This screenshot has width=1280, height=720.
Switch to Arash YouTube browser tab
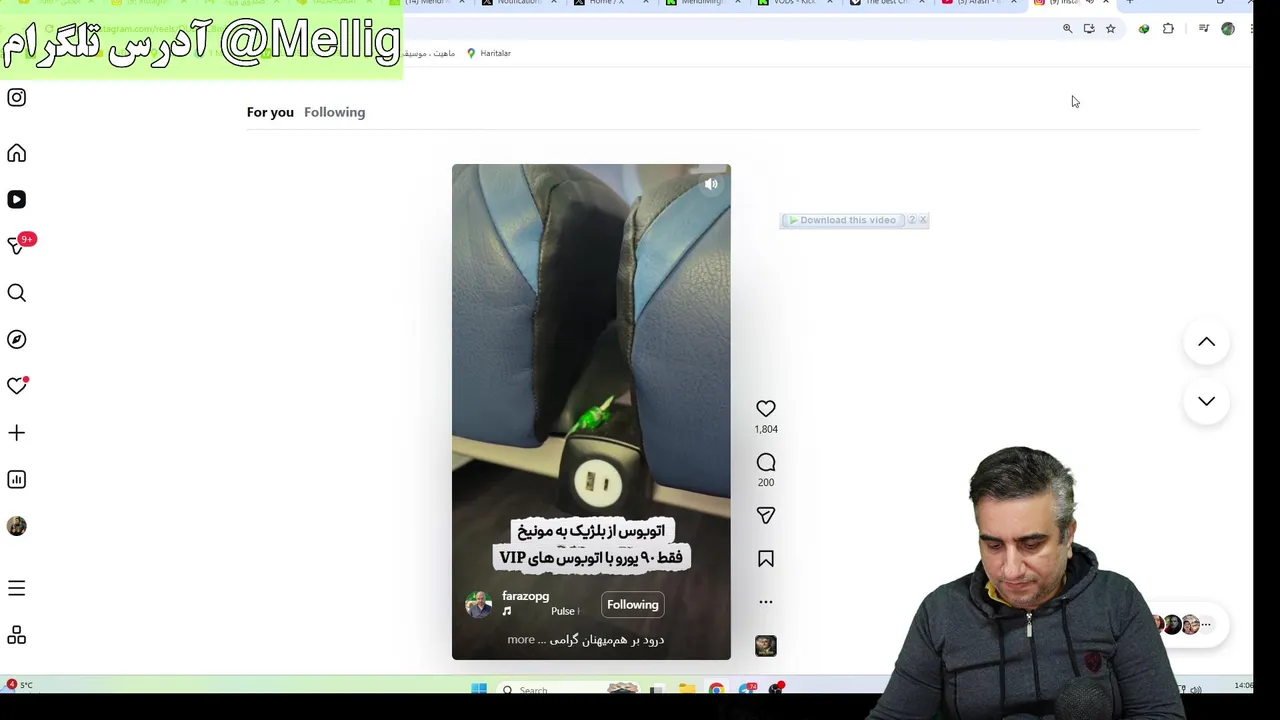click(978, 3)
